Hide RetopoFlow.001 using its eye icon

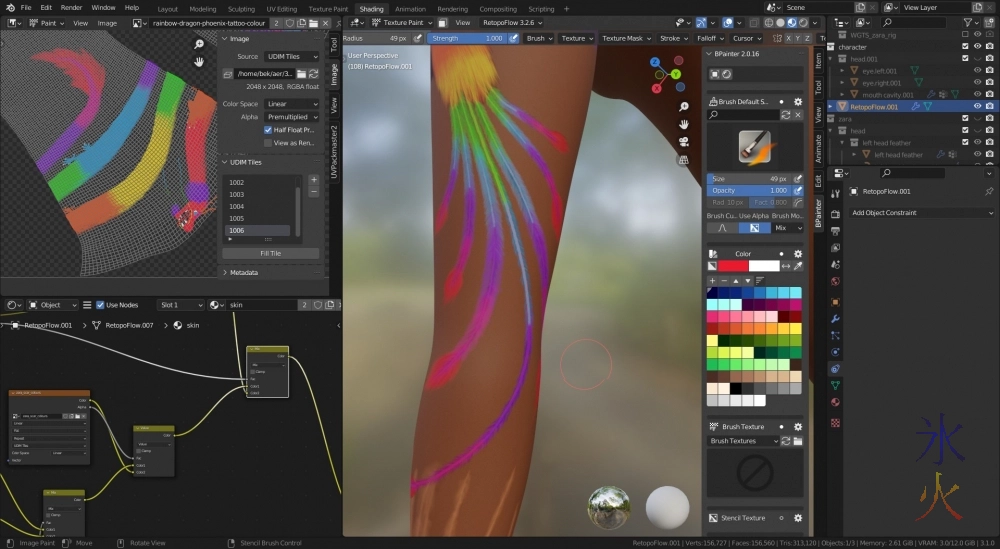pos(976,107)
